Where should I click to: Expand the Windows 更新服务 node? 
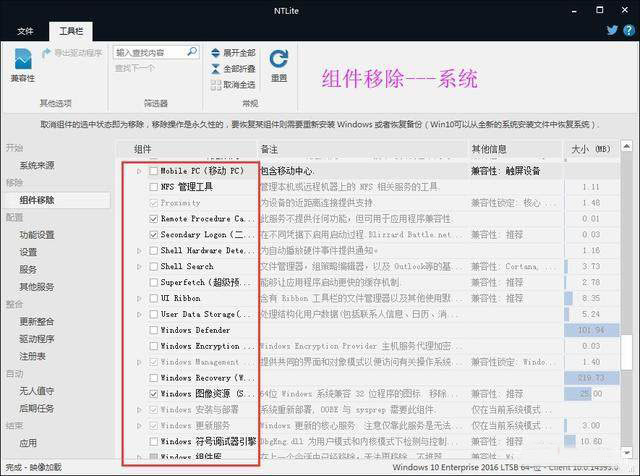click(139, 426)
